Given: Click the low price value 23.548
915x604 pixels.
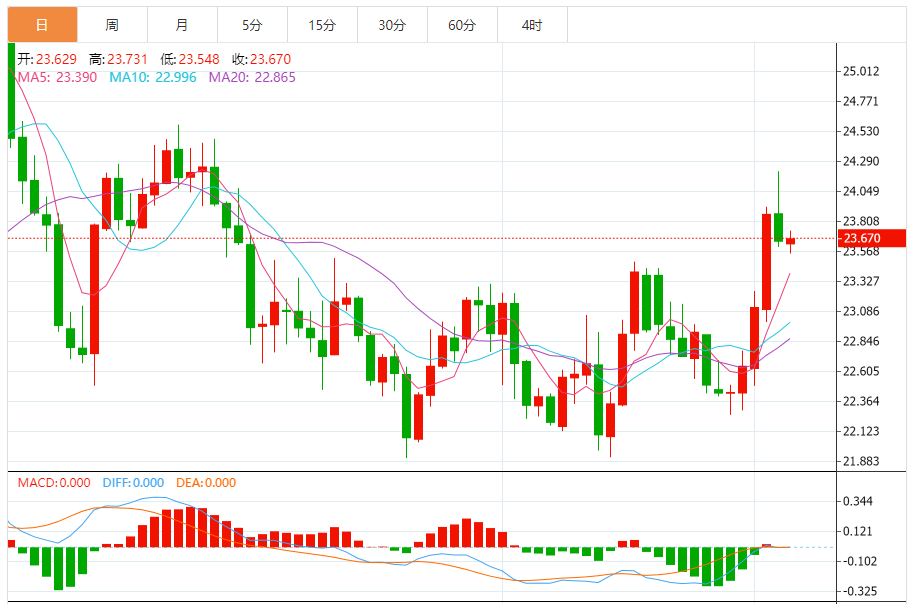Looking at the screenshot, I should (199, 60).
